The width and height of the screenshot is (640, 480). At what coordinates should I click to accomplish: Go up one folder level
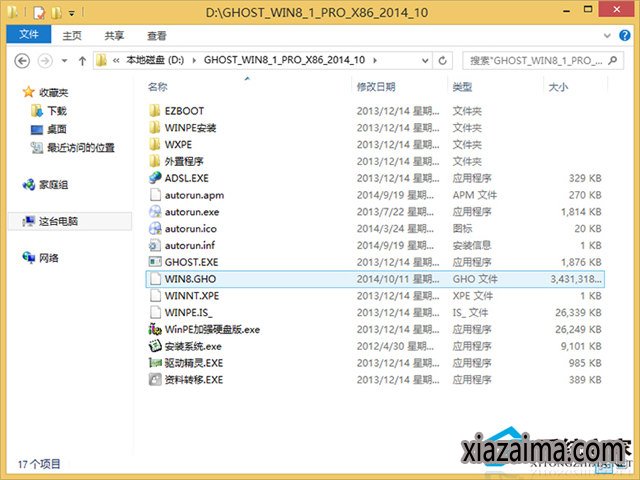tap(82, 61)
